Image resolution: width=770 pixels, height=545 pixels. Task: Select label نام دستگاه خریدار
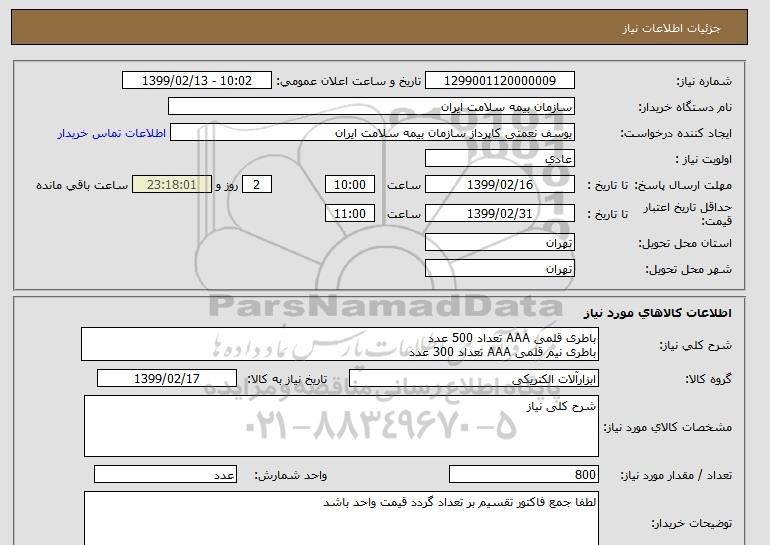[685, 107]
